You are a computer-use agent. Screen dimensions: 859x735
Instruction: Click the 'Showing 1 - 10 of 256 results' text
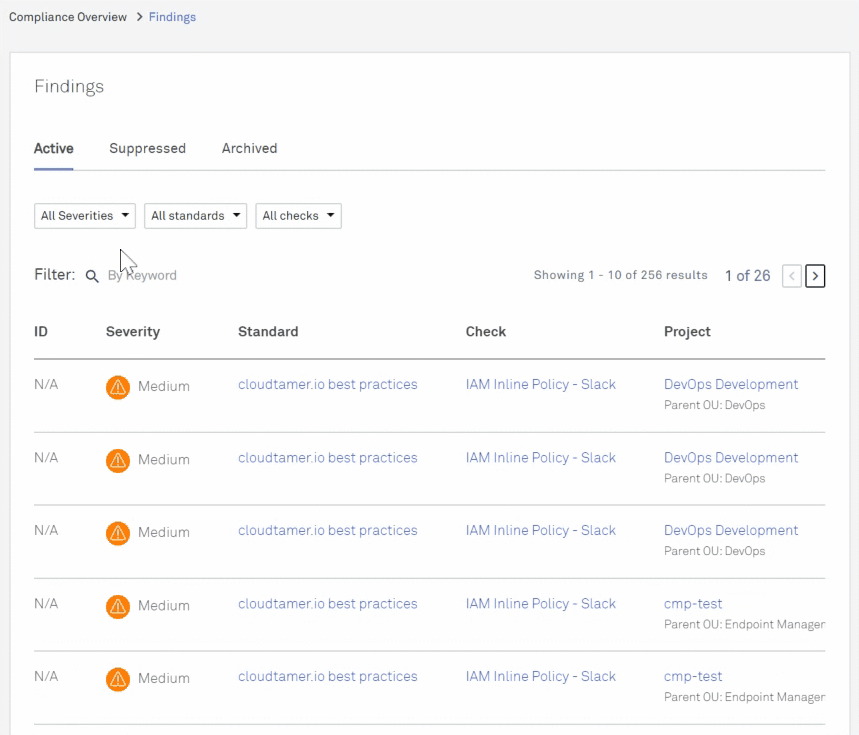click(x=621, y=275)
